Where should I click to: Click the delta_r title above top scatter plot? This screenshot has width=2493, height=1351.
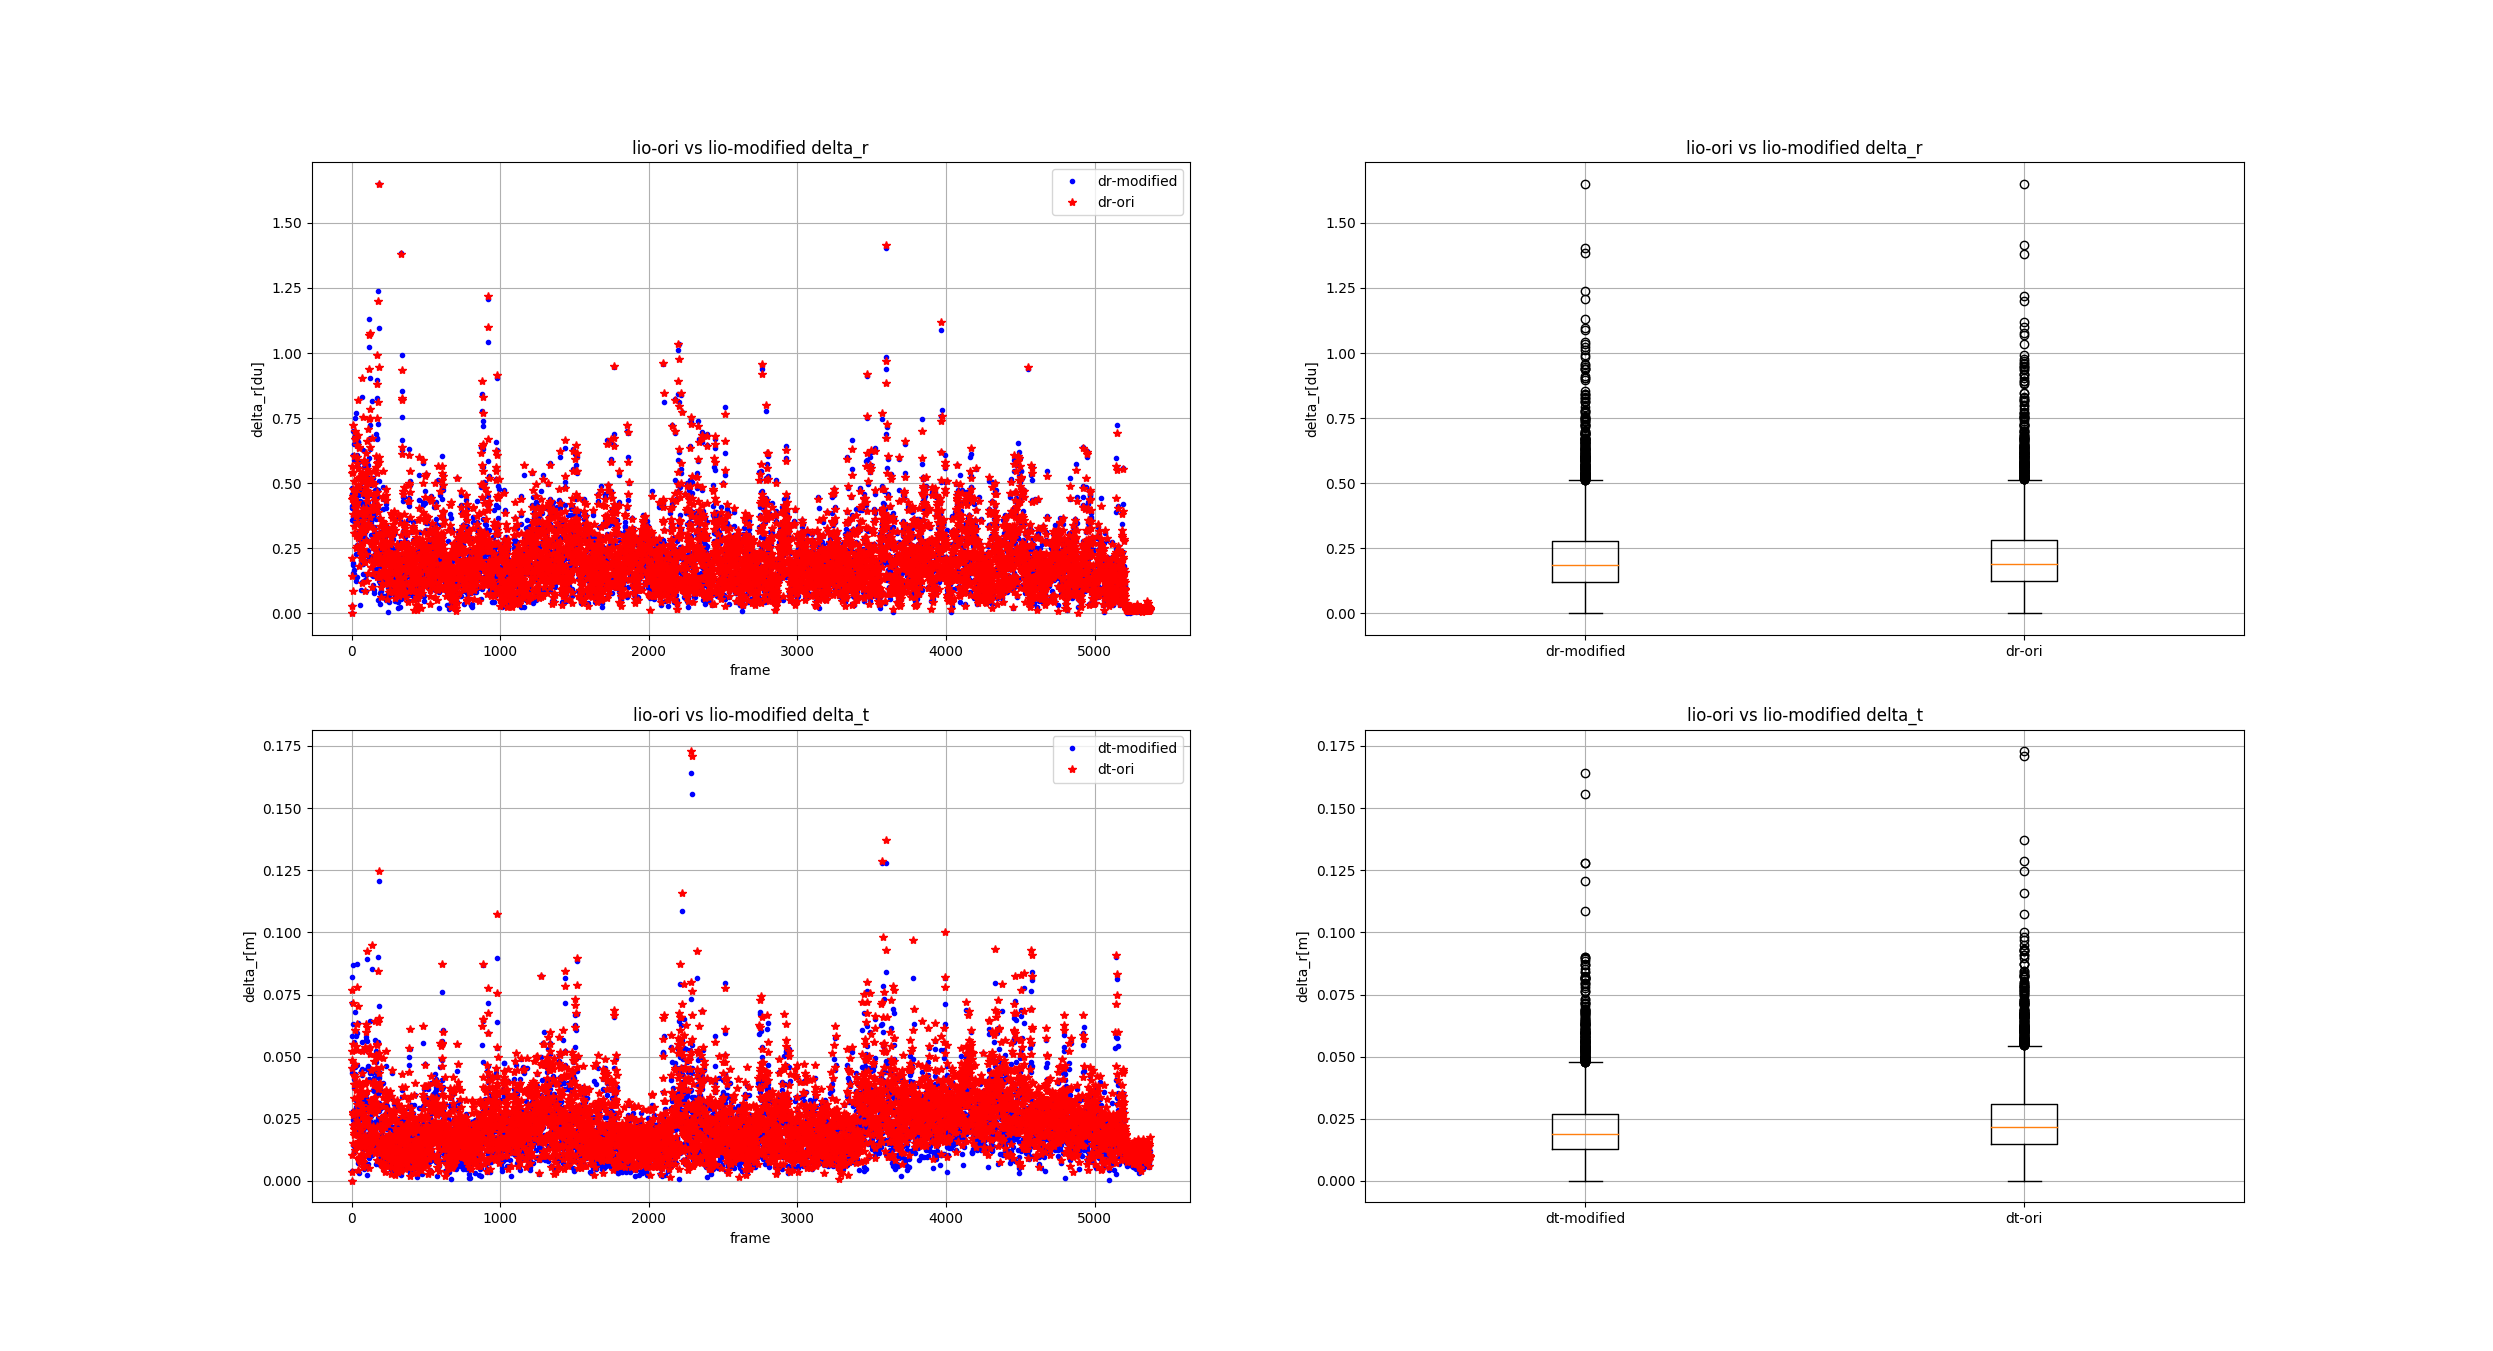pyautogui.click(x=749, y=148)
